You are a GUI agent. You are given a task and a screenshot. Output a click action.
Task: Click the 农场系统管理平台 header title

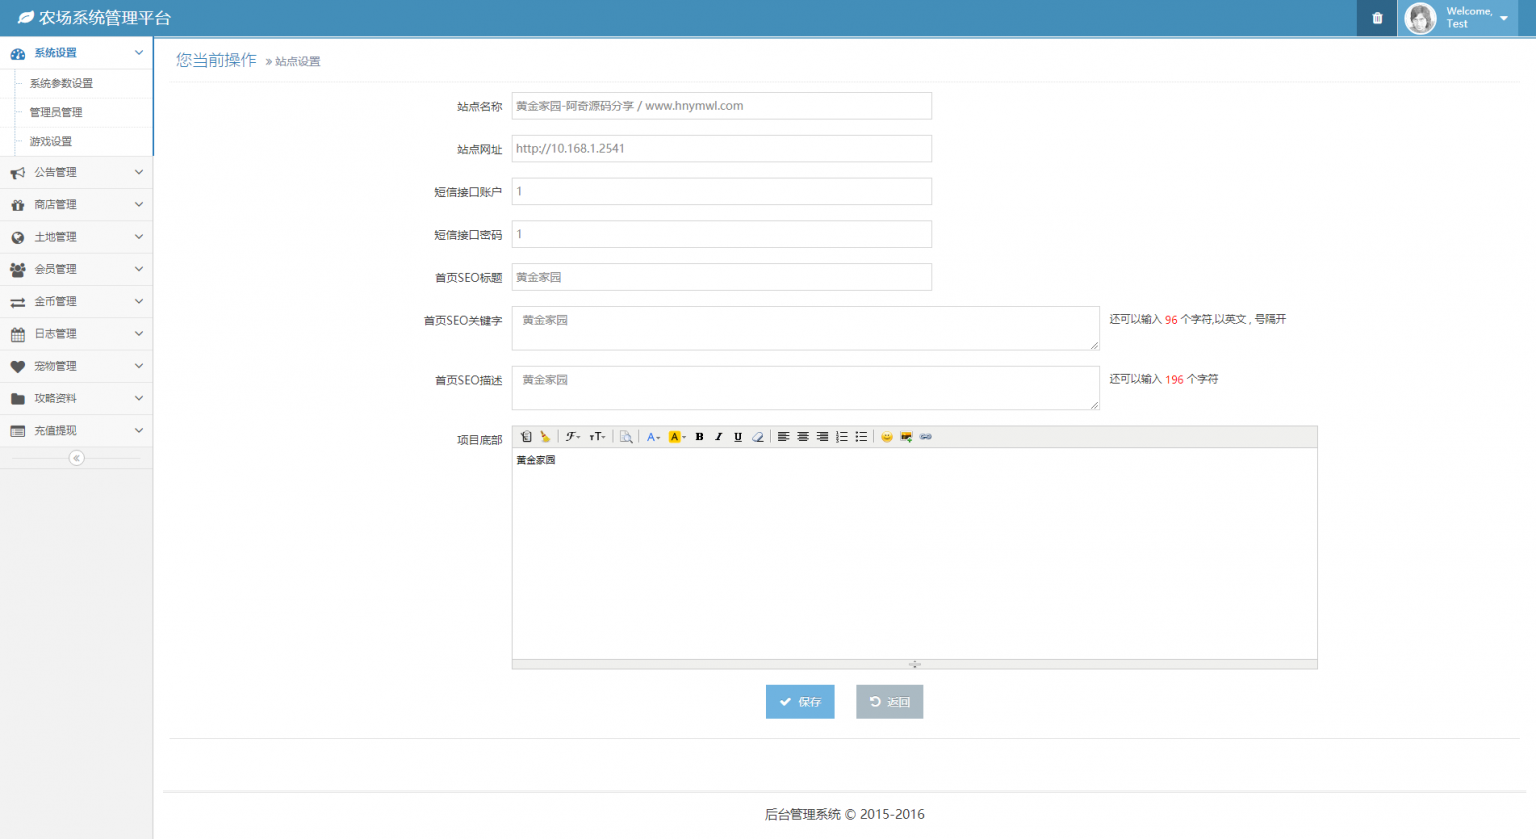click(105, 18)
